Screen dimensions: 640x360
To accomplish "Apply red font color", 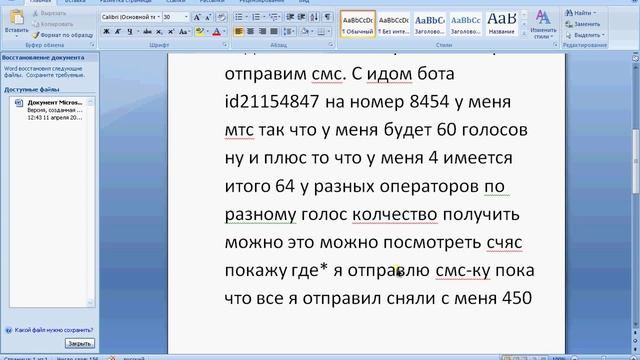I will click(x=216, y=31).
